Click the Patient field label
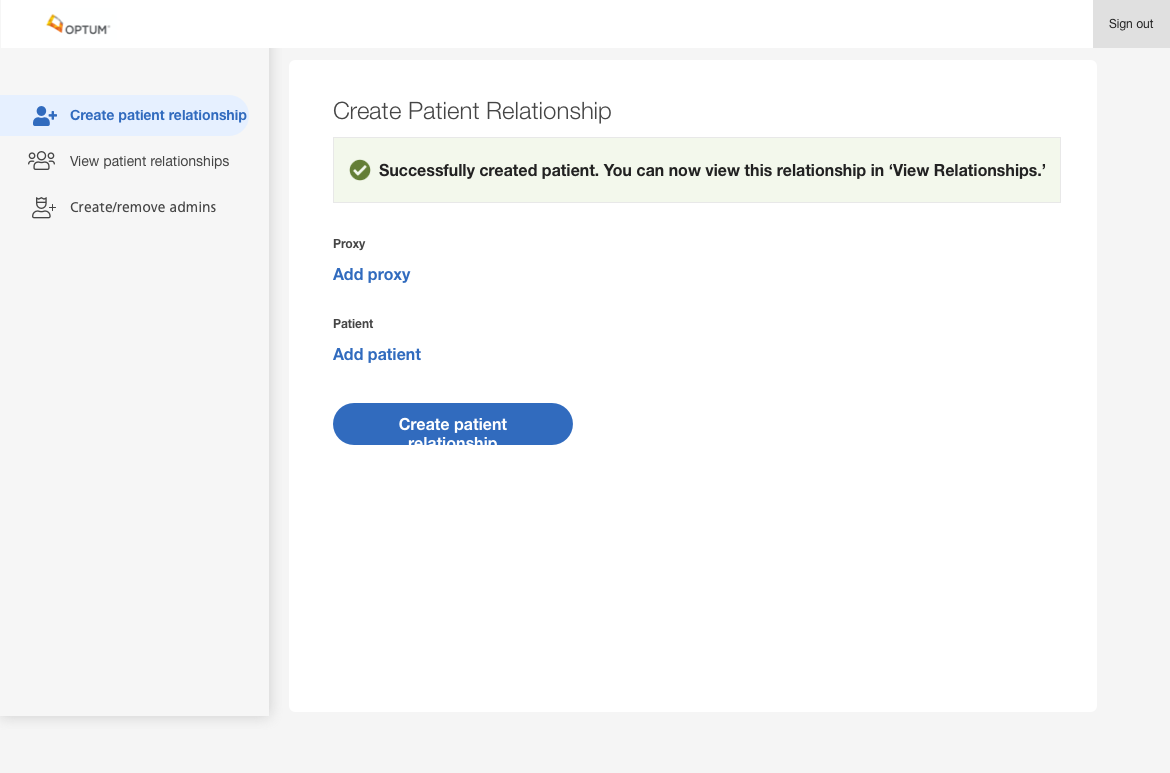 [x=353, y=324]
